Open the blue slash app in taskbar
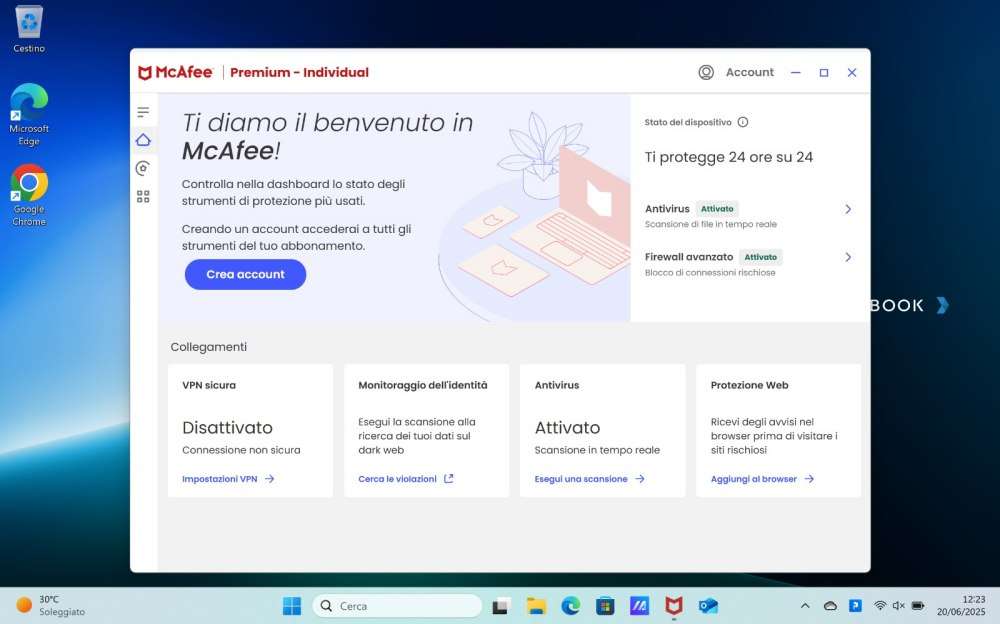Viewport: 1000px width, 624px height. [640, 605]
